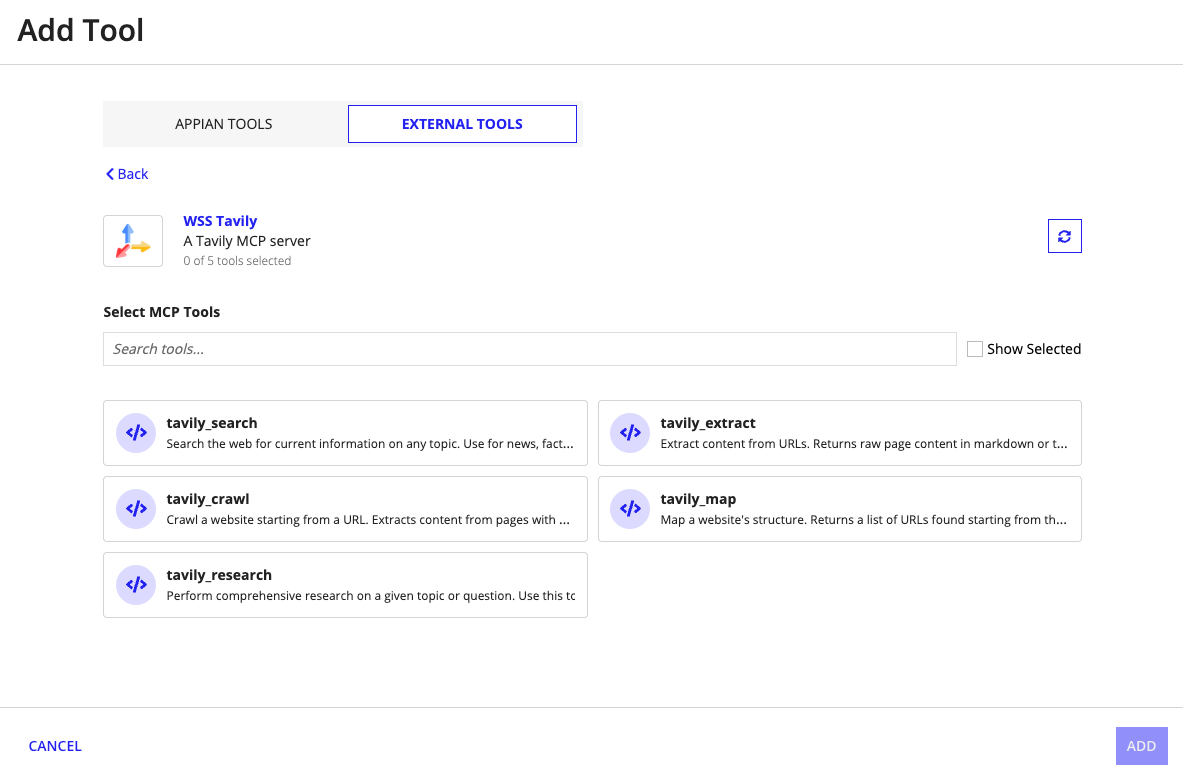The width and height of the screenshot is (1183, 774).
Task: Click the 'Show Selected' label text
Action: click(x=1034, y=349)
